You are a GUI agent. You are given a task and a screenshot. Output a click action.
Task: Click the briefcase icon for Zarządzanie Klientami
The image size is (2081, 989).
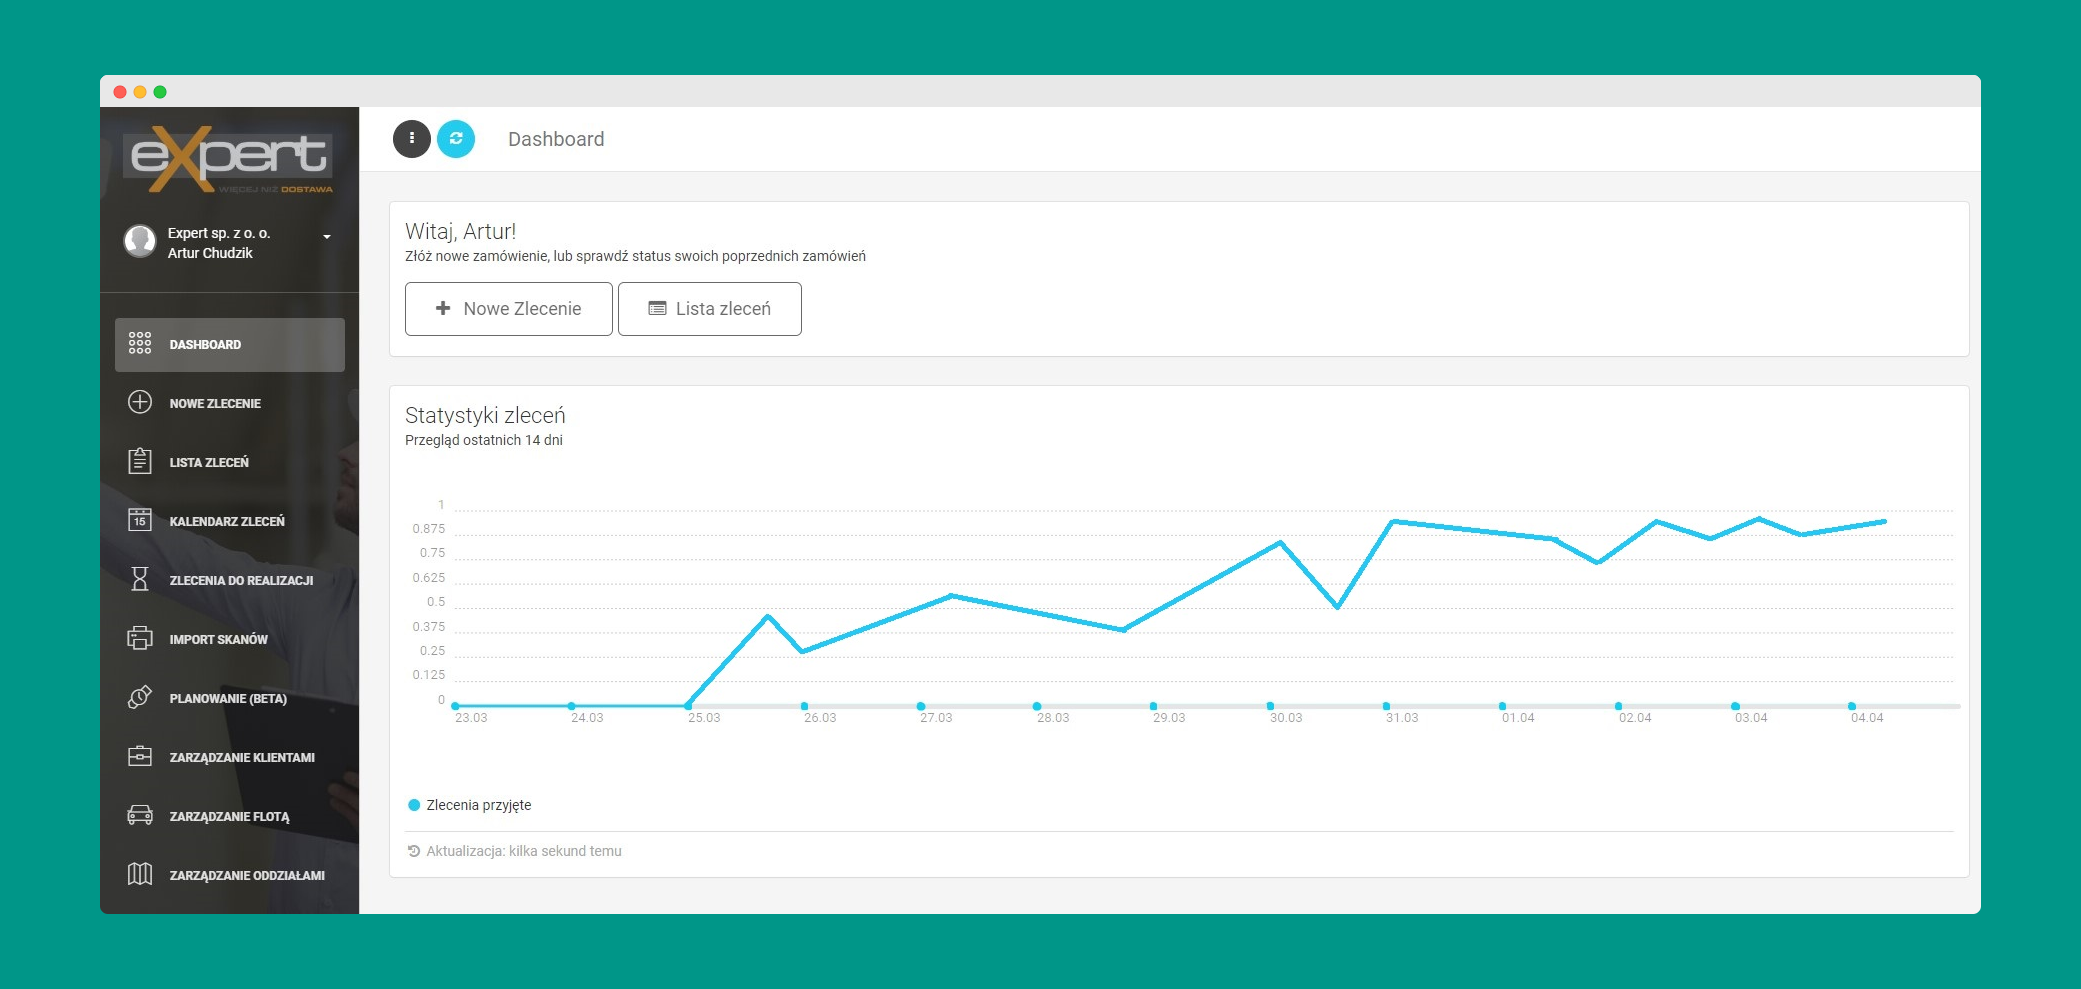click(x=140, y=756)
